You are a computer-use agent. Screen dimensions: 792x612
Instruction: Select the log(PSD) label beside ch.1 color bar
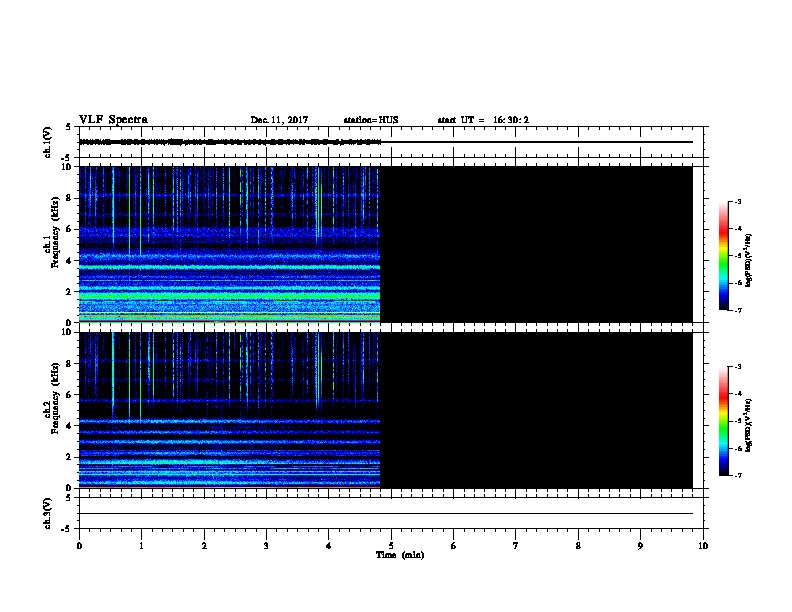click(x=748, y=260)
